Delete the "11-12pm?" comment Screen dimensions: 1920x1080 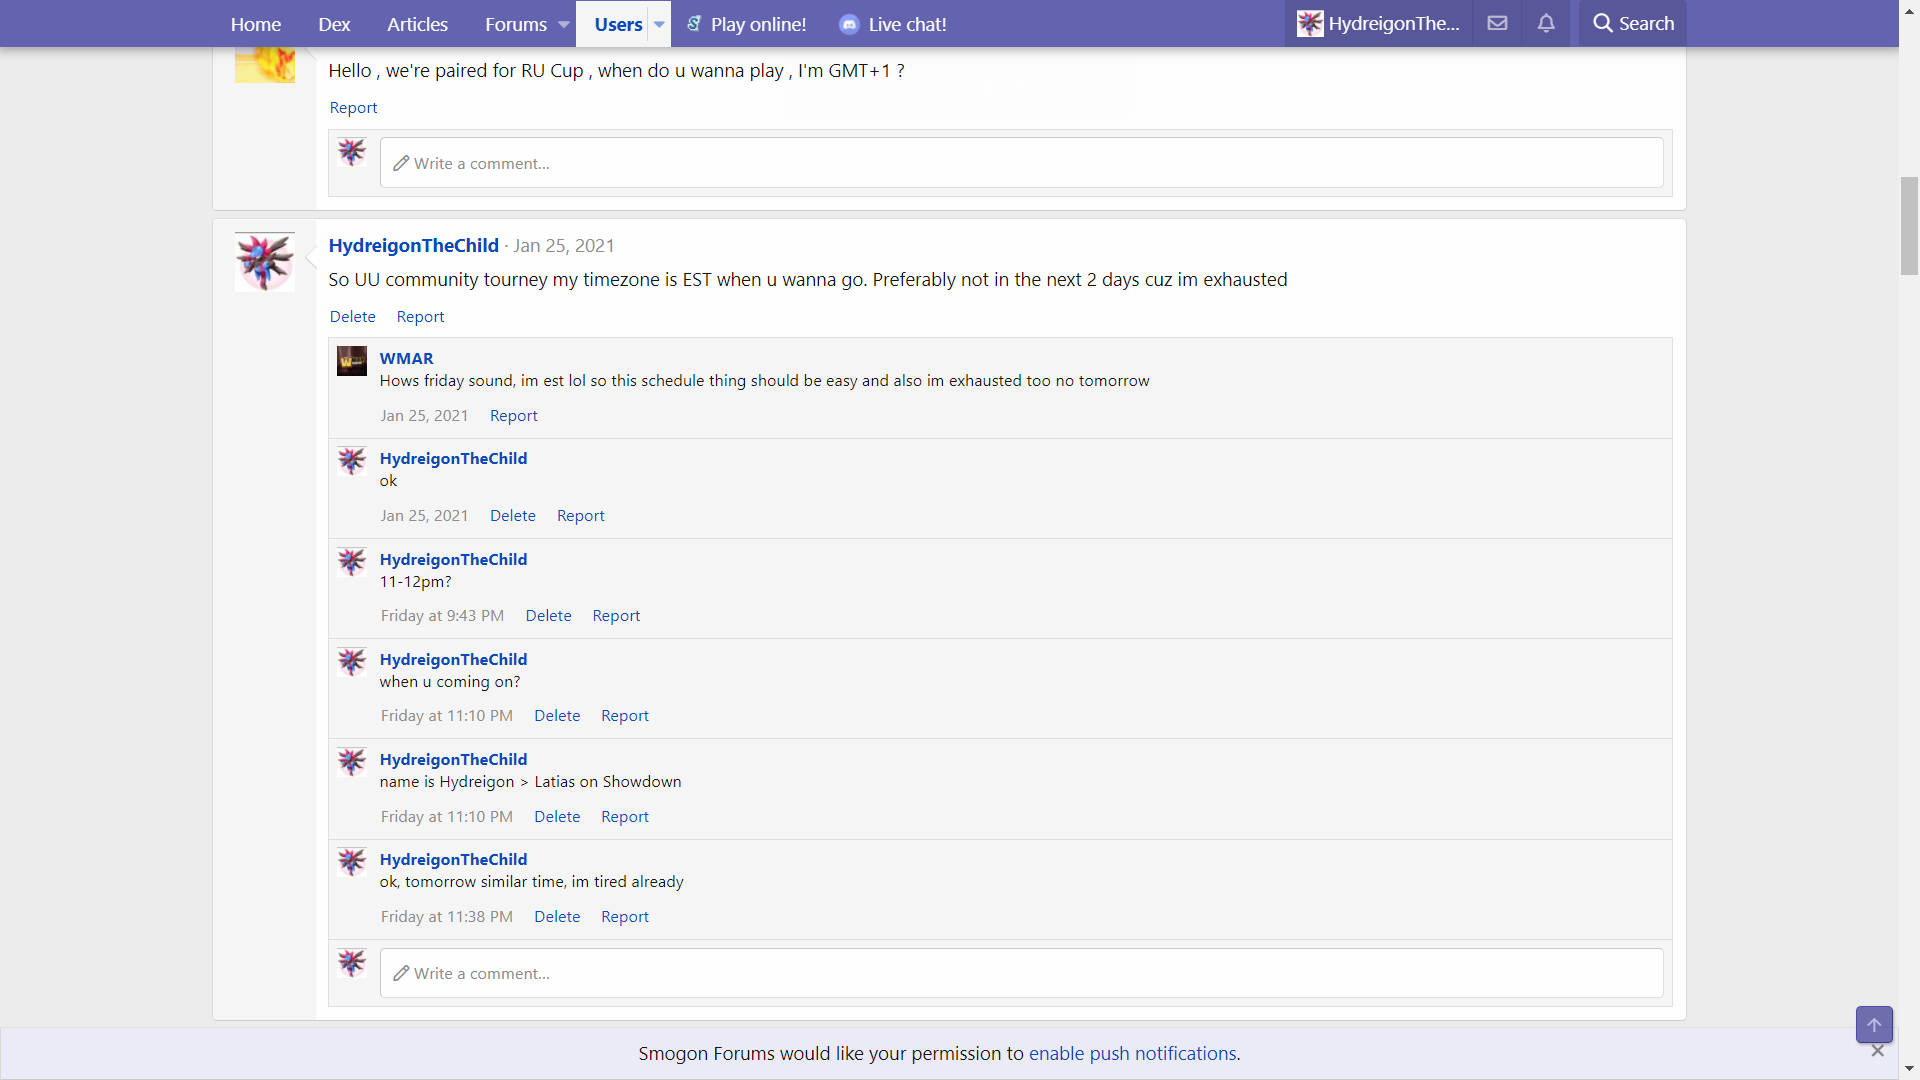pos(548,616)
